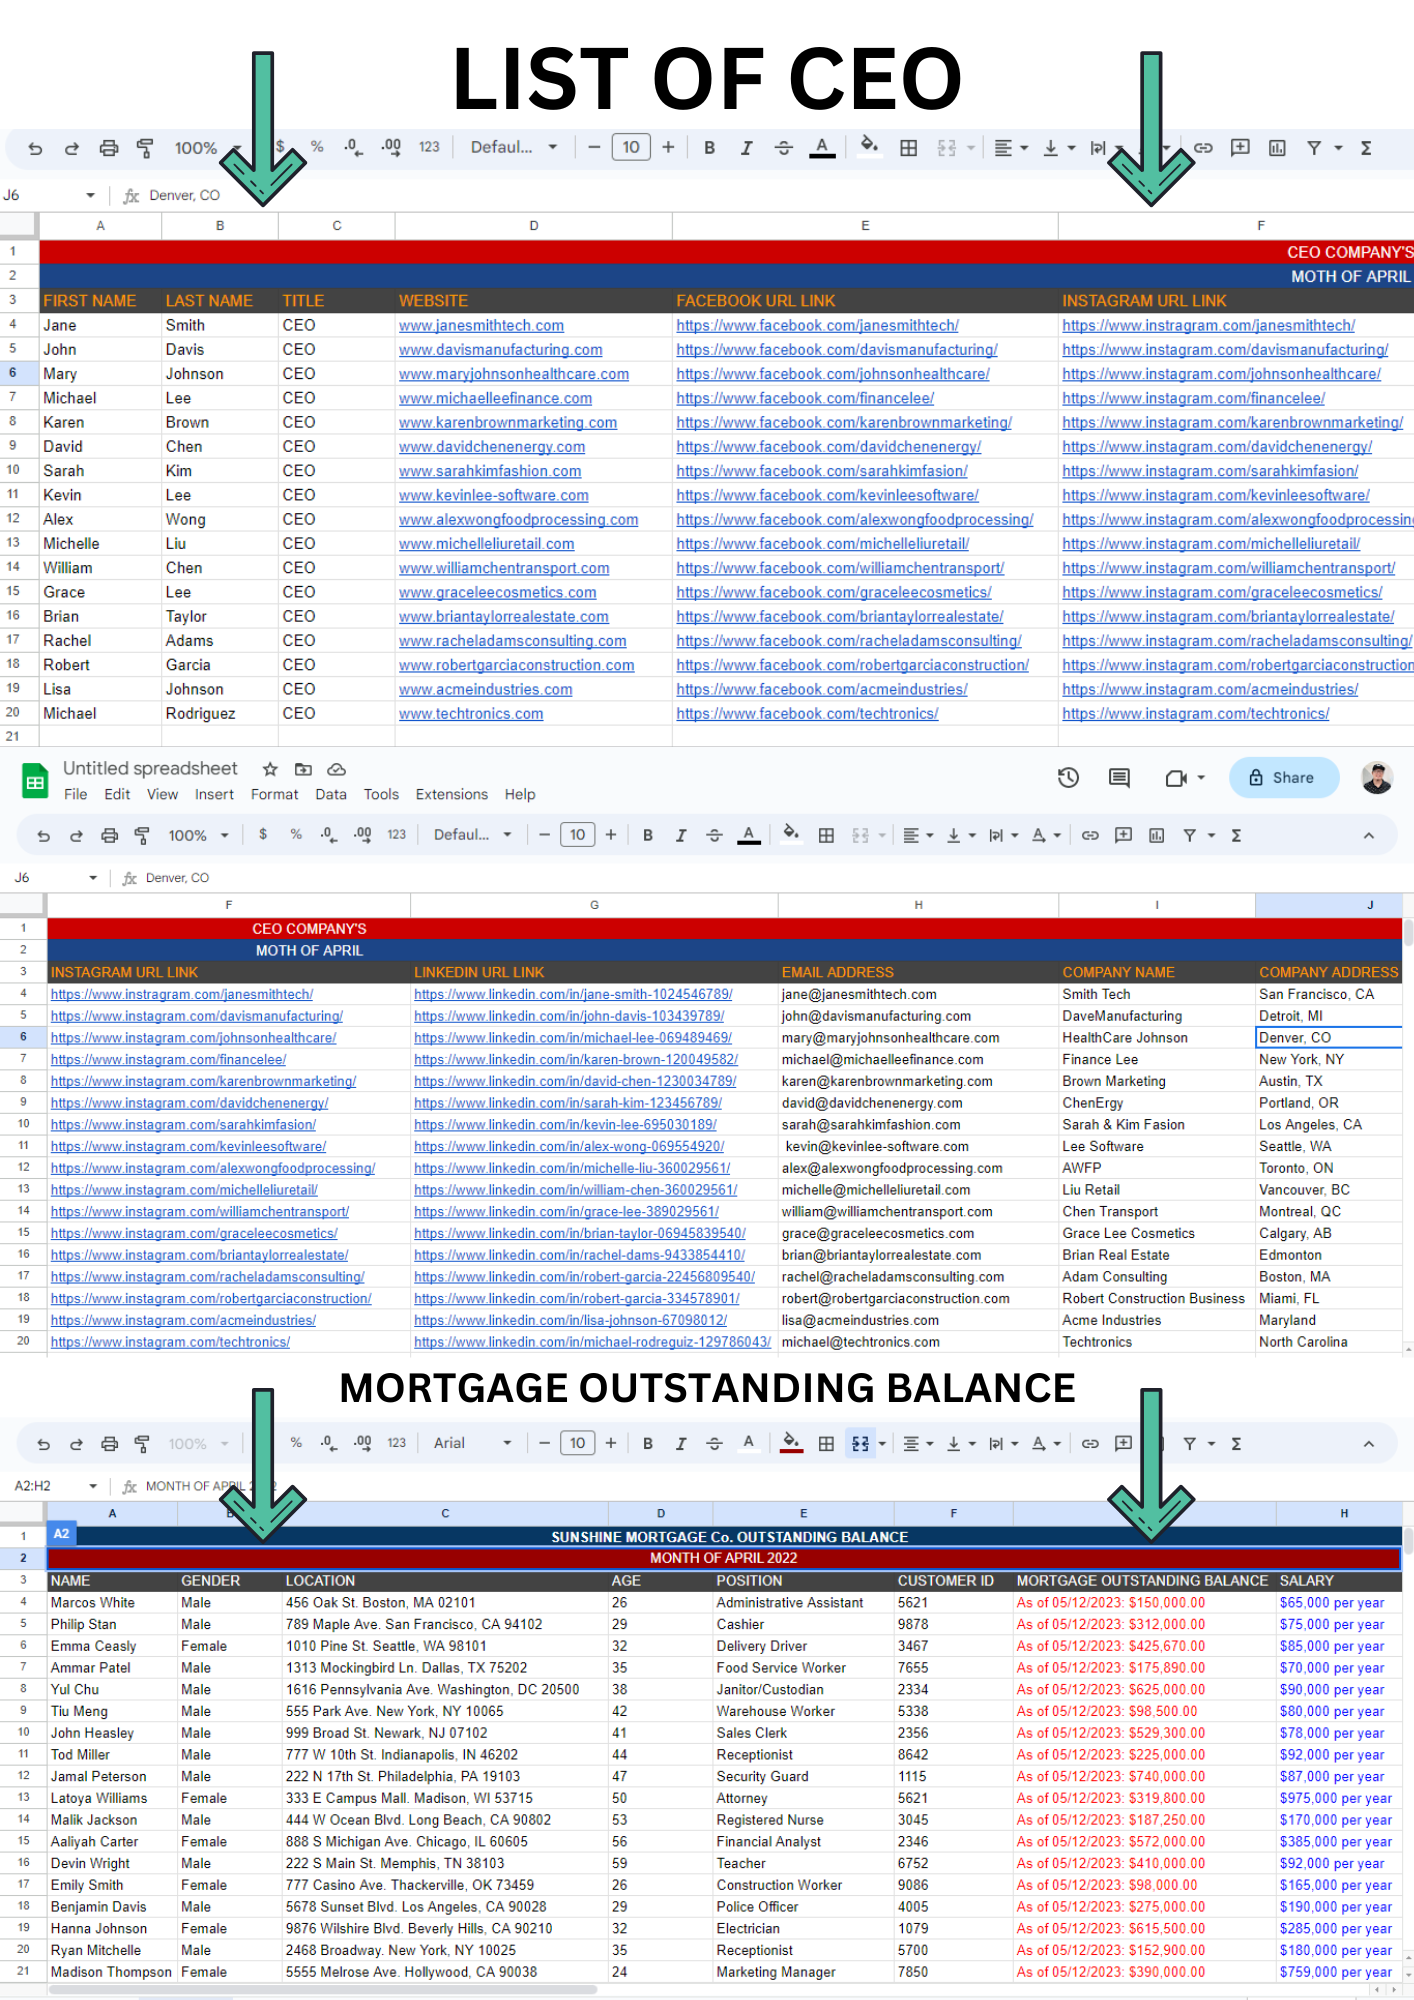Insert chart from toolbar under LIST OF CEO

pyautogui.click(x=1277, y=148)
